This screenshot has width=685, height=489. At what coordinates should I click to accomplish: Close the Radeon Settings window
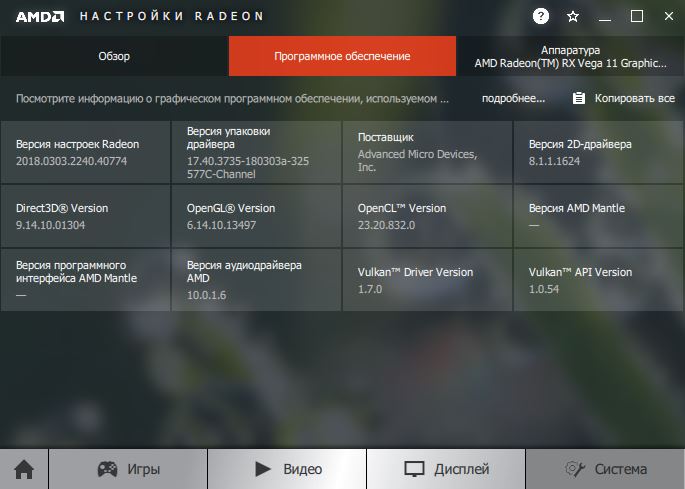click(x=668, y=17)
